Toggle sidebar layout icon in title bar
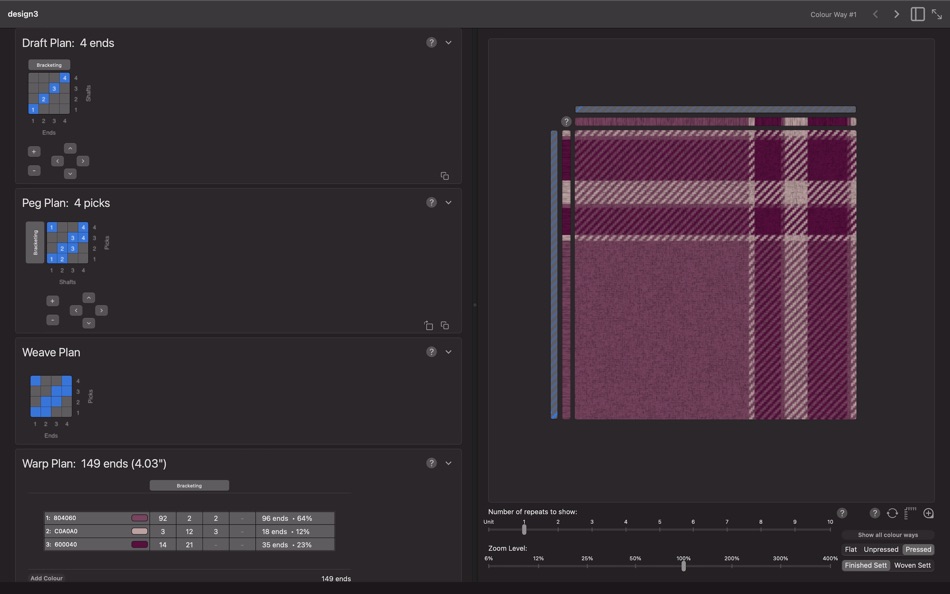 click(x=917, y=14)
